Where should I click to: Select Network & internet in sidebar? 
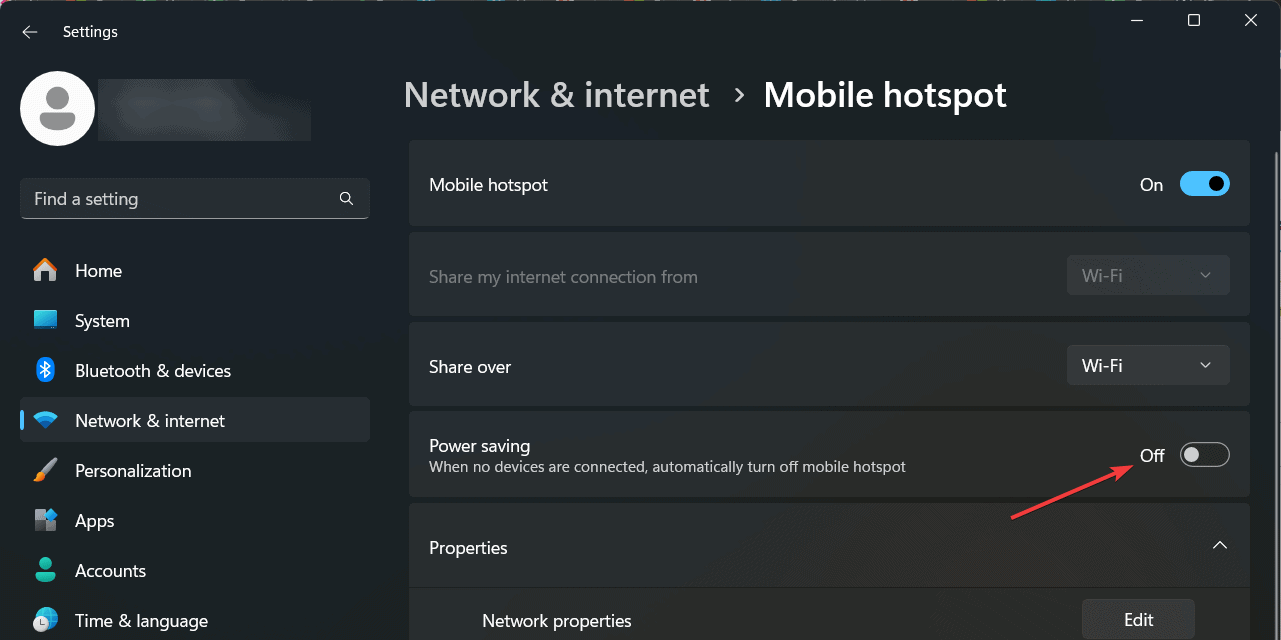[x=195, y=420]
